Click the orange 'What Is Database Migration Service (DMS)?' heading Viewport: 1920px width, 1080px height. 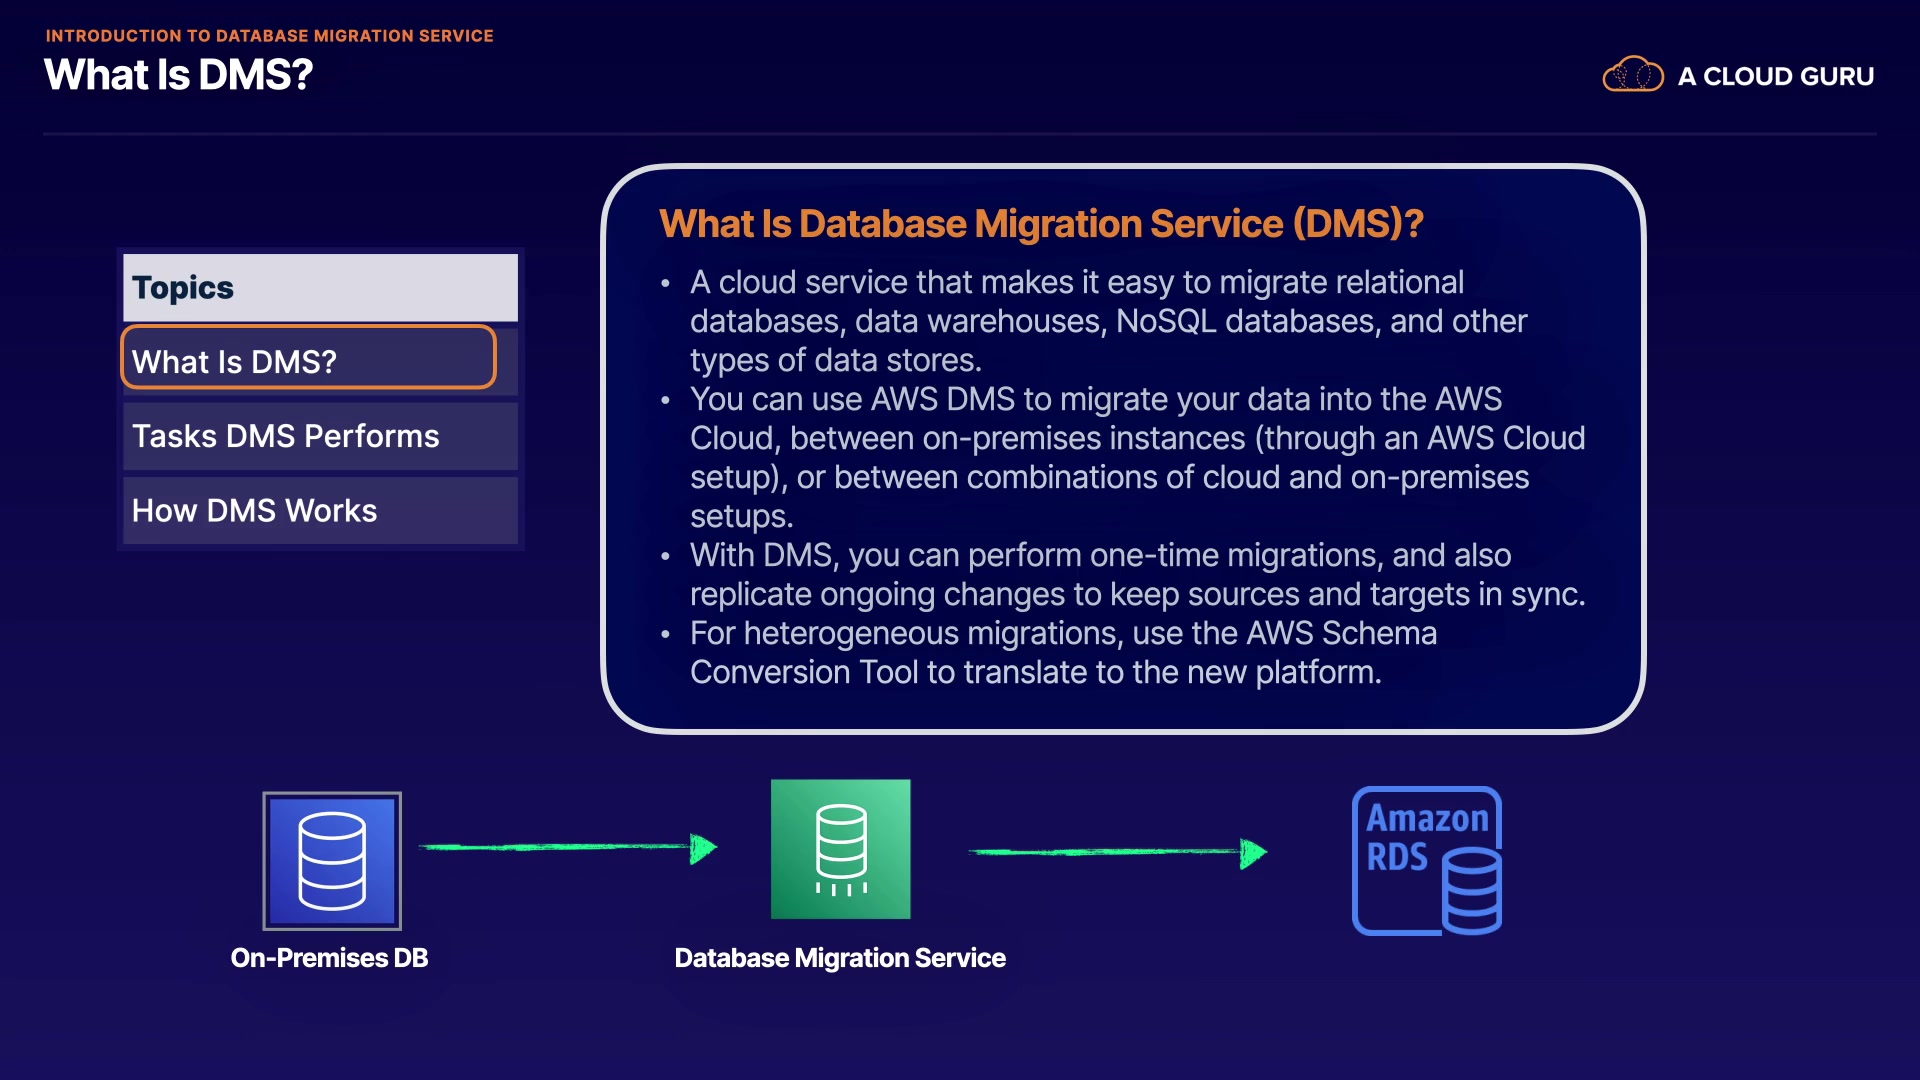click(x=1041, y=224)
